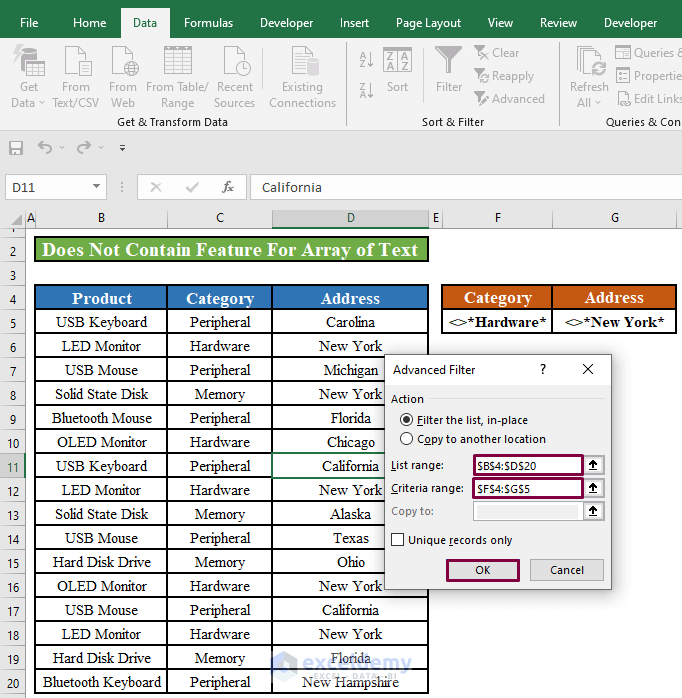This screenshot has height=698, width=682.
Task: Click the From Text/CSV icon
Action: coord(76,63)
